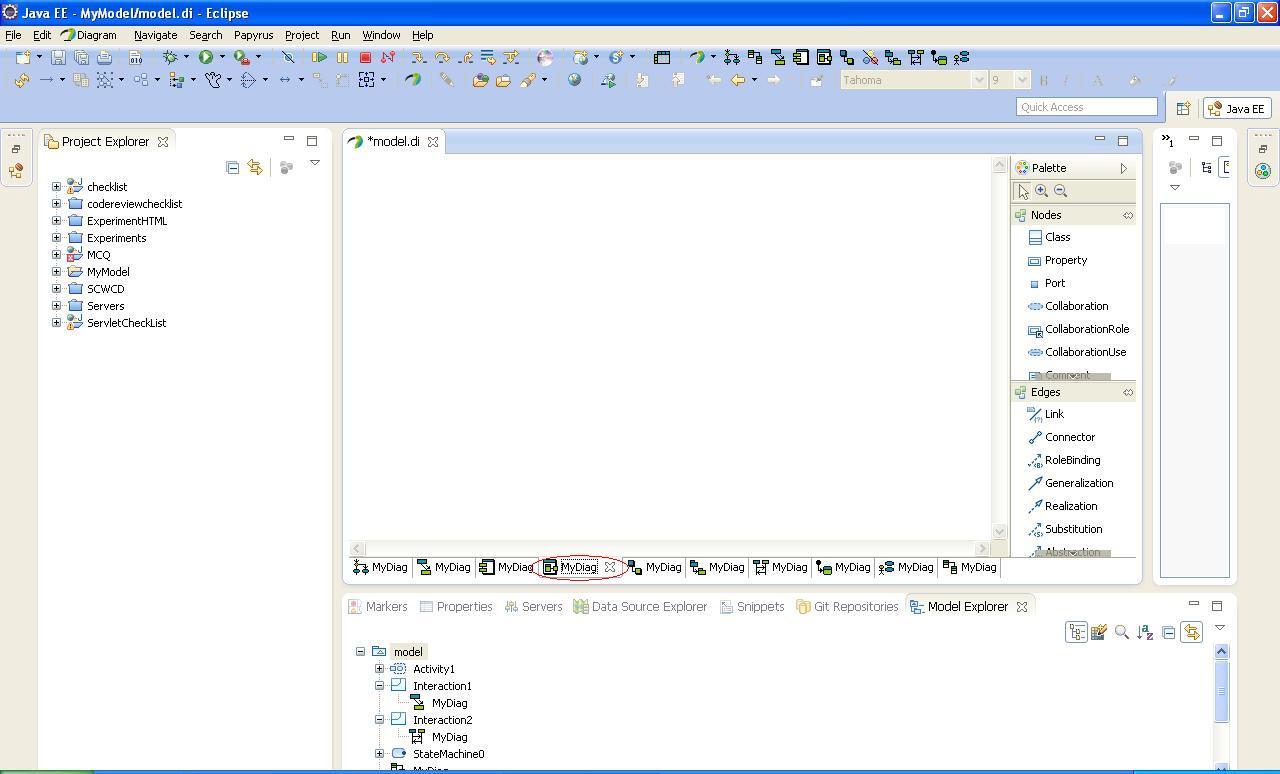Select the Port node tool
Image resolution: width=1280 pixels, height=774 pixels.
1046,283
